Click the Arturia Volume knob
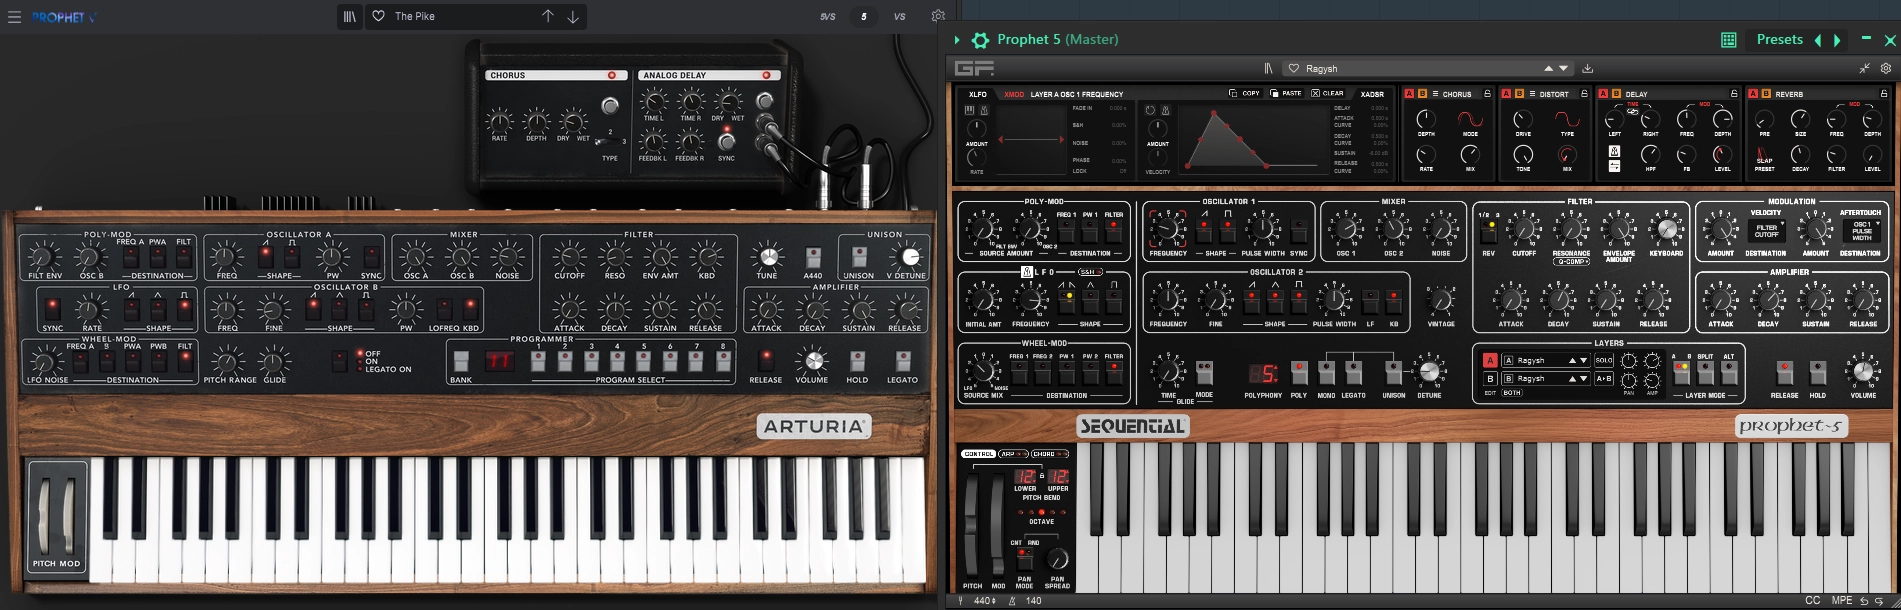Viewport: 1901px width, 610px height. 813,361
